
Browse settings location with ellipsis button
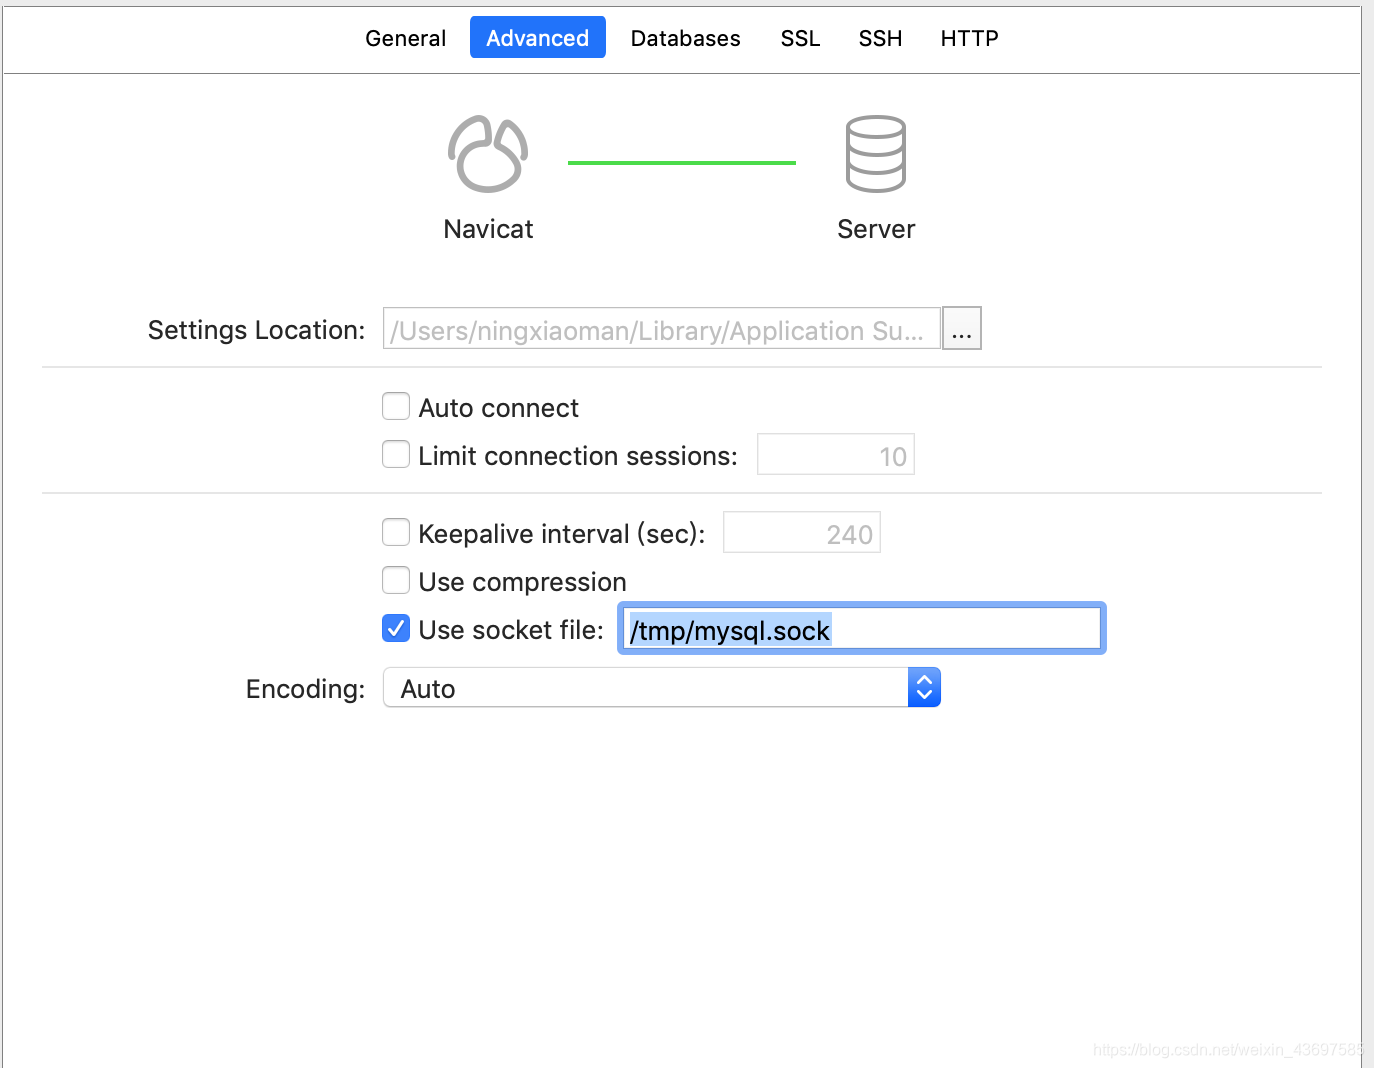tap(962, 328)
